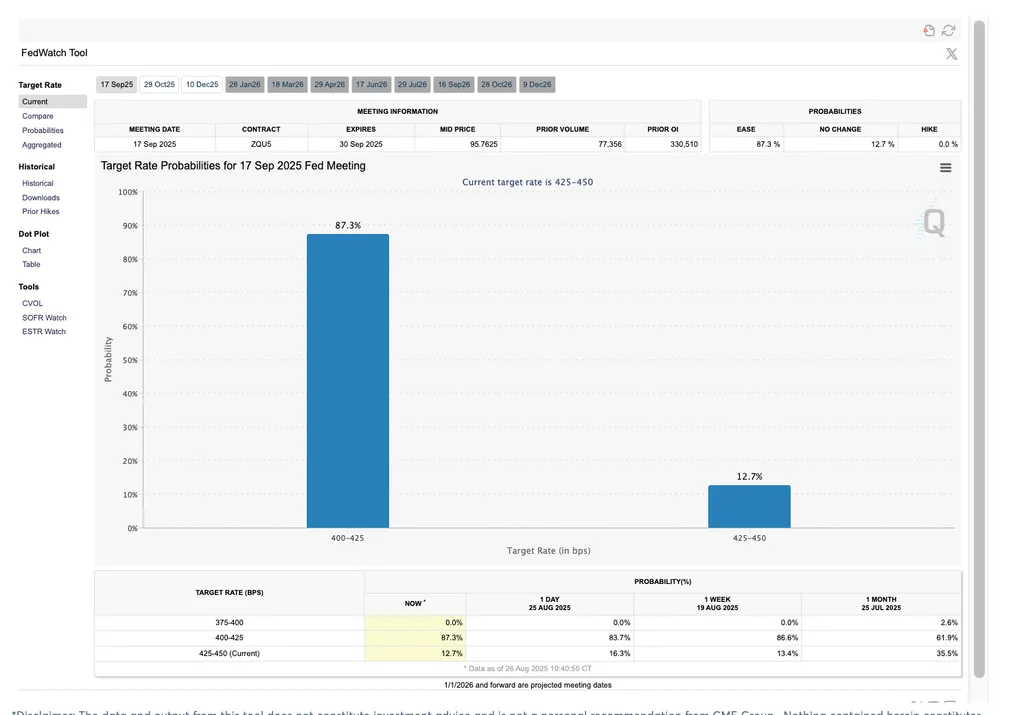The image size is (1024, 715).
Task: Select the 17 Jun26 meeting tab
Action: (372, 84)
